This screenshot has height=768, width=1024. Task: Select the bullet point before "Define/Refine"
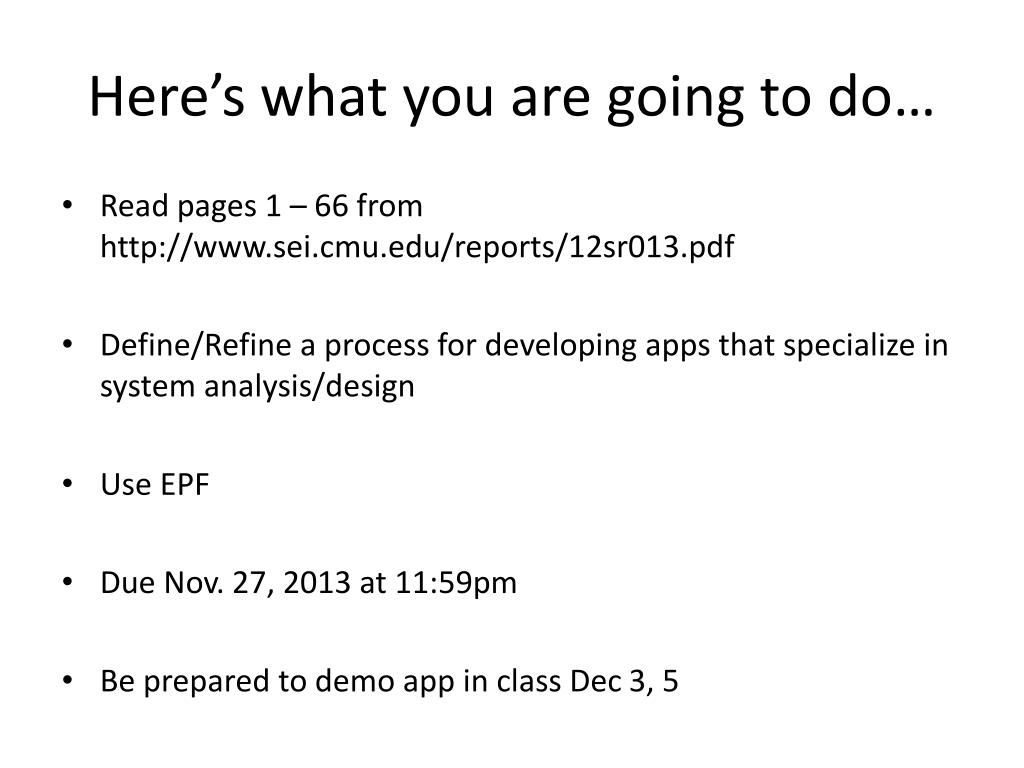[67, 344]
